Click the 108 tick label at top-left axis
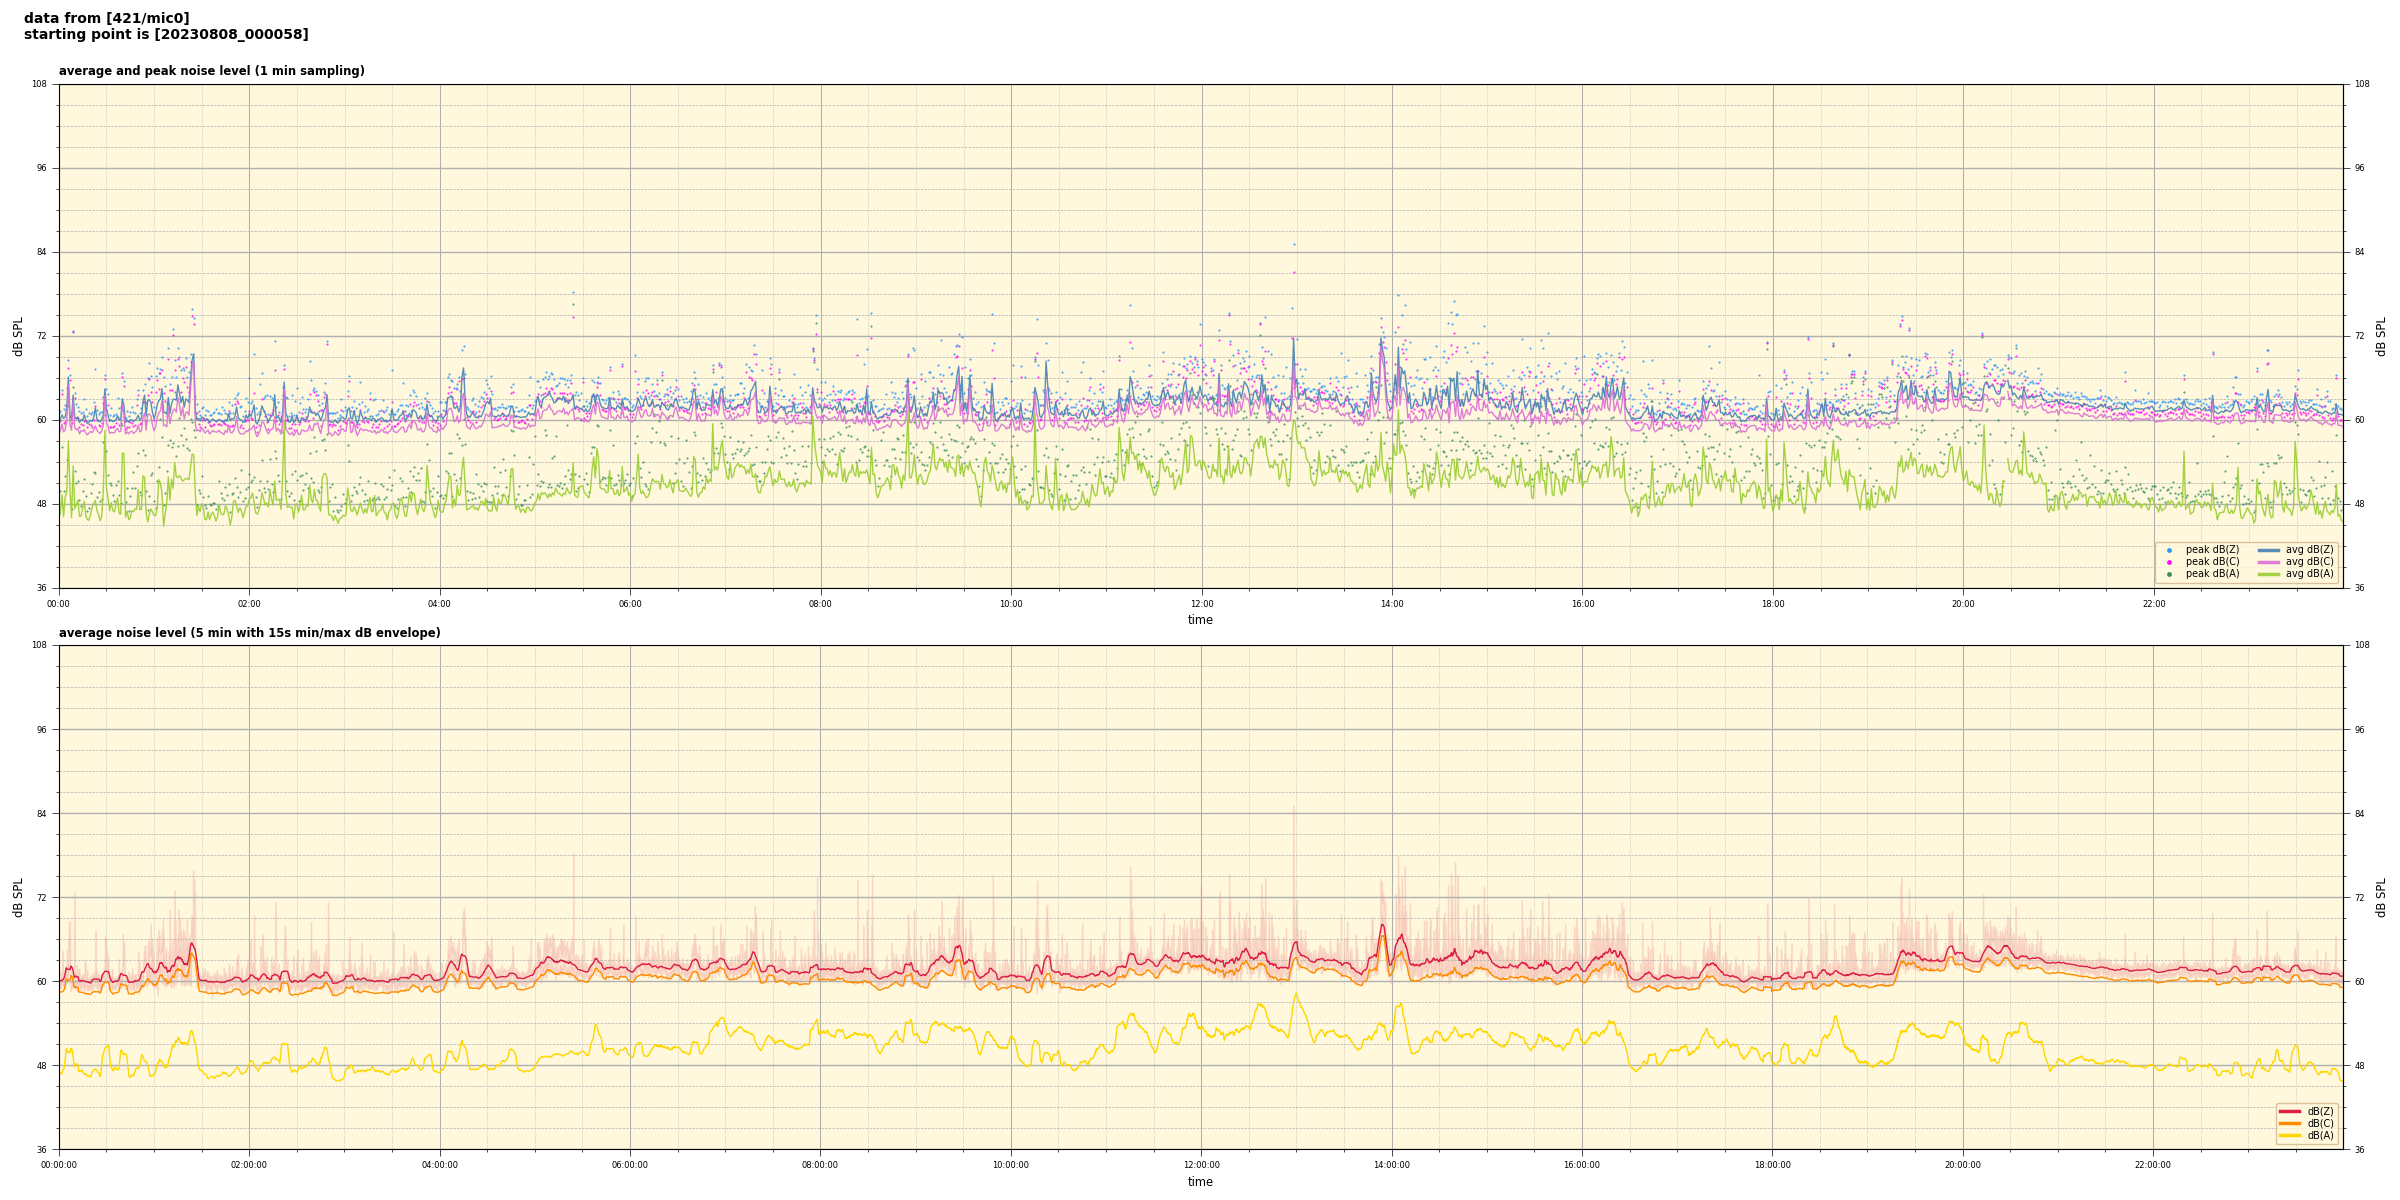The image size is (2400, 1200). 40,84
